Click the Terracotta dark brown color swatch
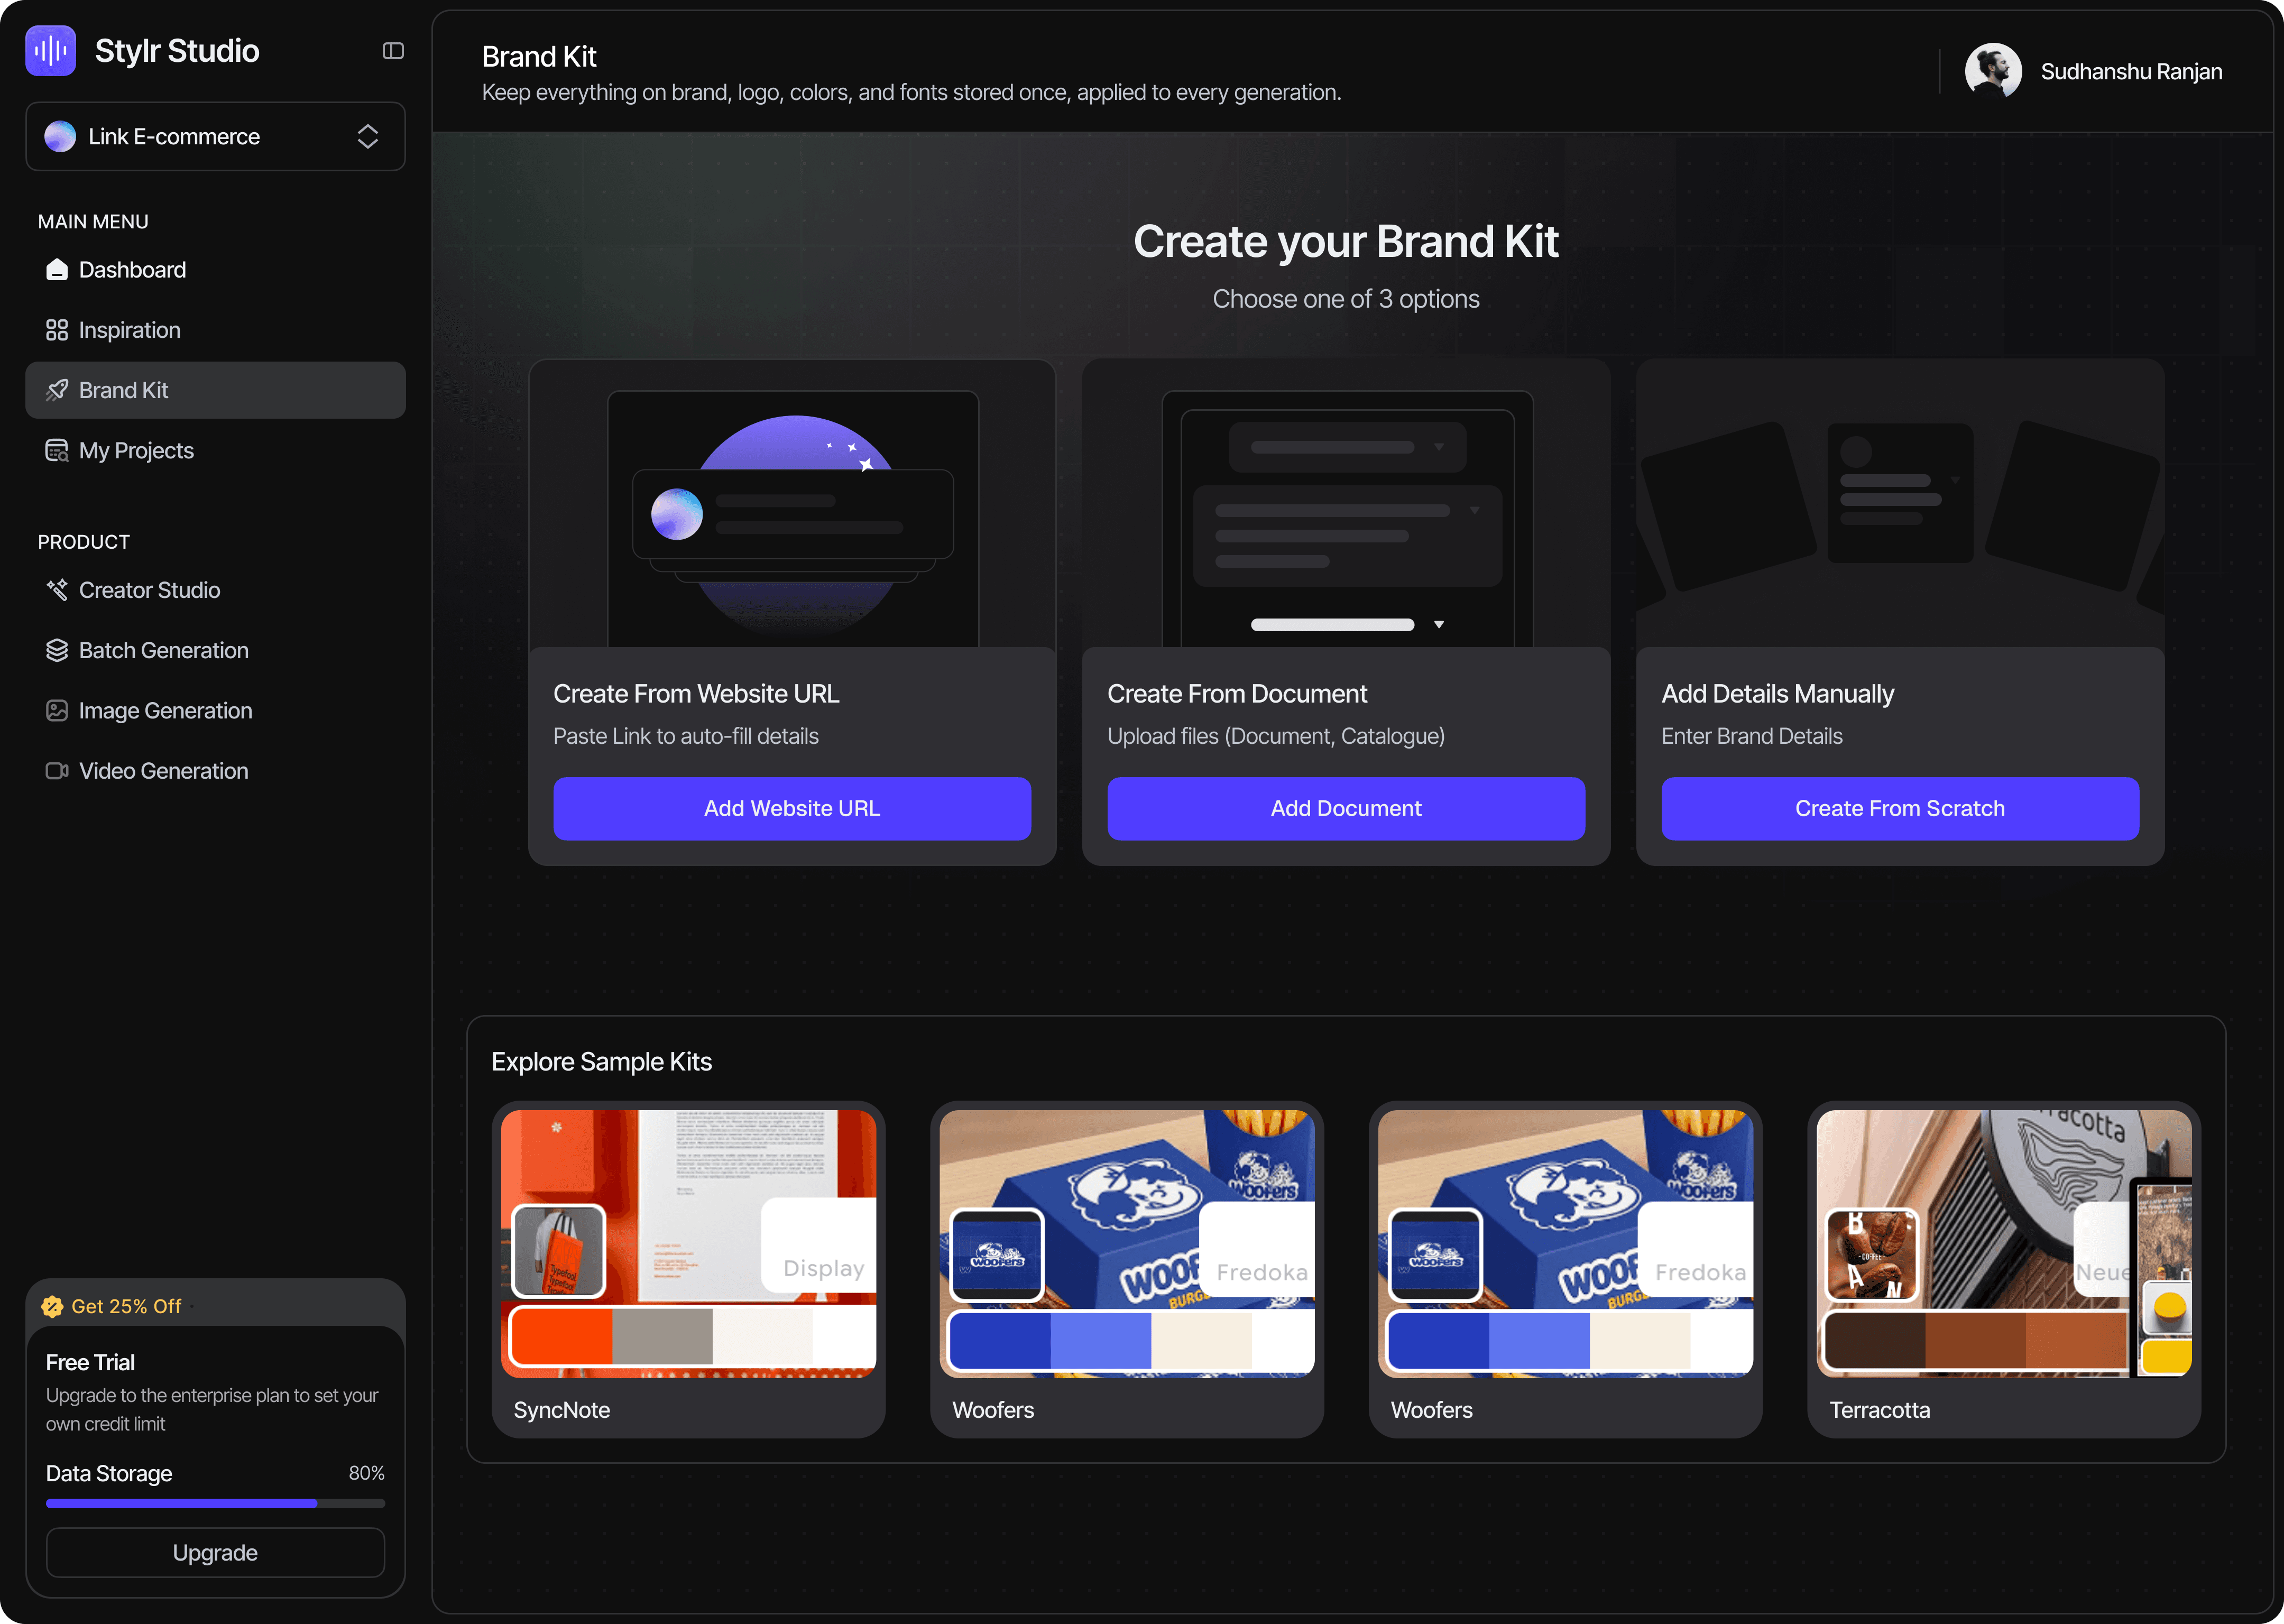 click(x=1876, y=1341)
